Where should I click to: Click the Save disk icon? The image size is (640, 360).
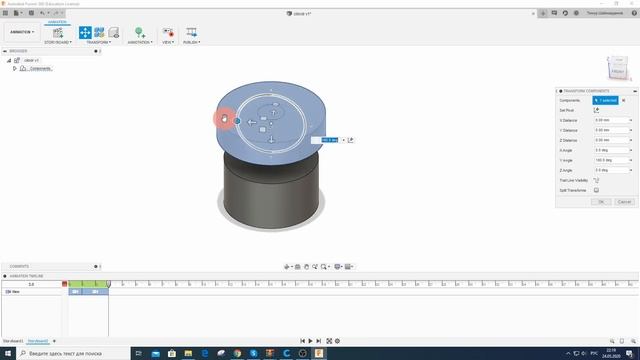coord(31,13)
